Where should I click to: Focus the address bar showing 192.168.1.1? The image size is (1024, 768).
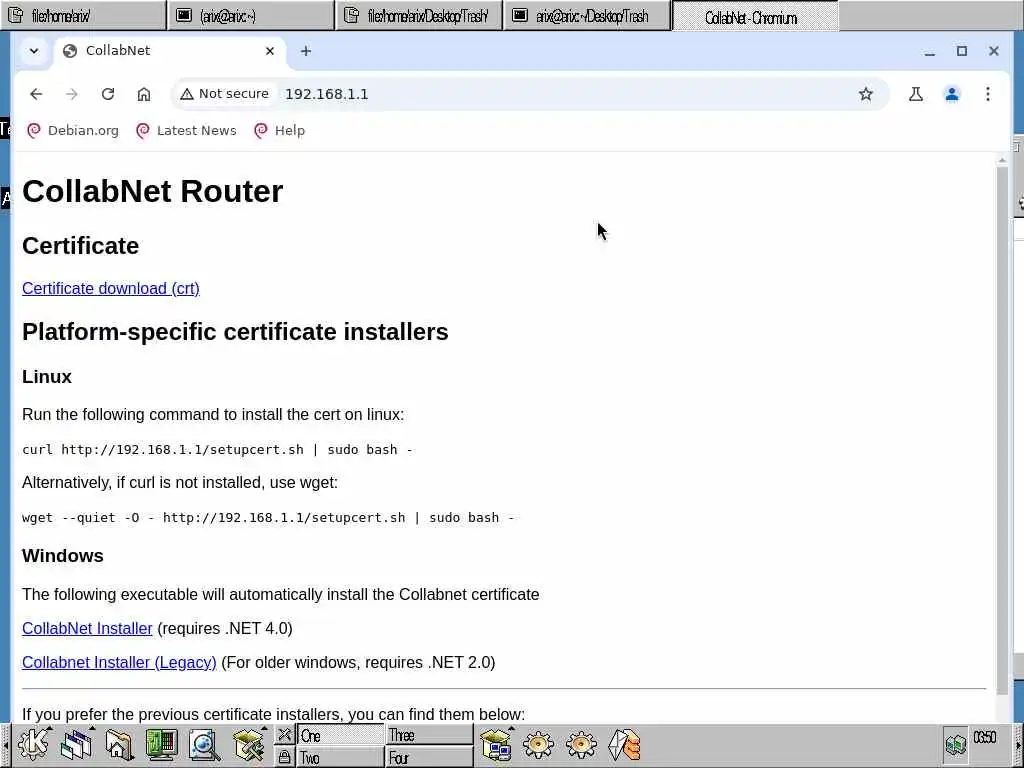[530, 94]
